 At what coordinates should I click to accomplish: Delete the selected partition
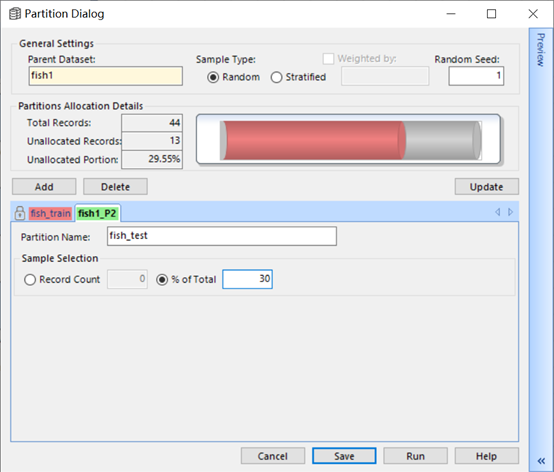116,187
